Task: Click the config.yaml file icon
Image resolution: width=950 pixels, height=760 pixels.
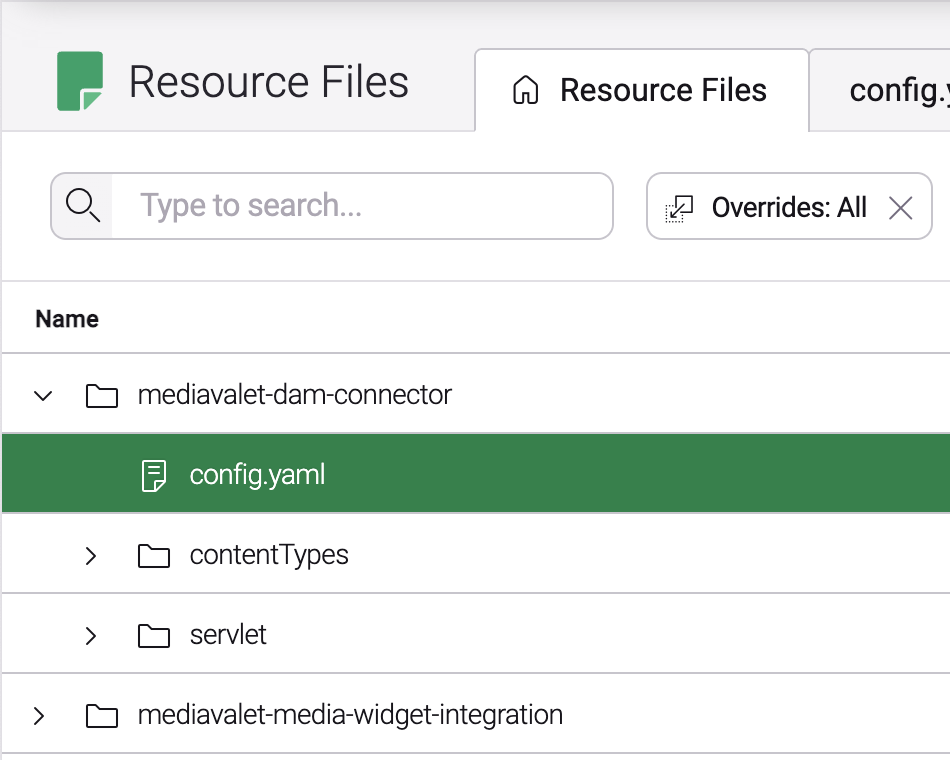Action: point(153,476)
